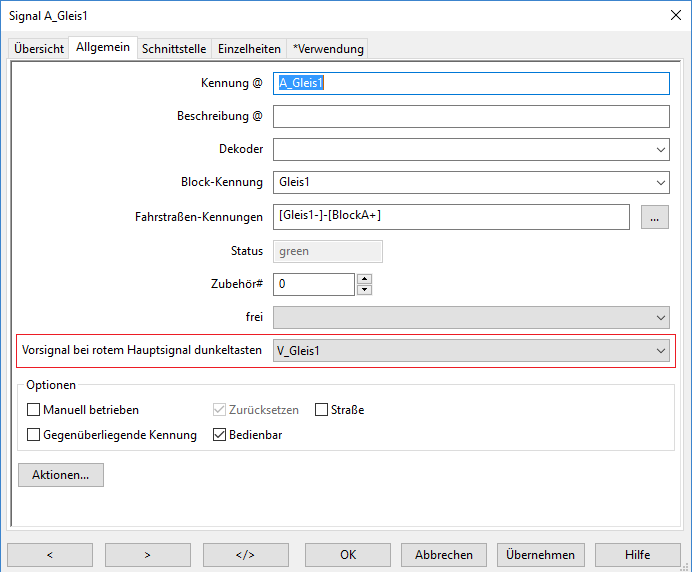Image resolution: width=692 pixels, height=572 pixels.
Task: Toggle the 'Bedienbar' checkbox
Action: 221,435
